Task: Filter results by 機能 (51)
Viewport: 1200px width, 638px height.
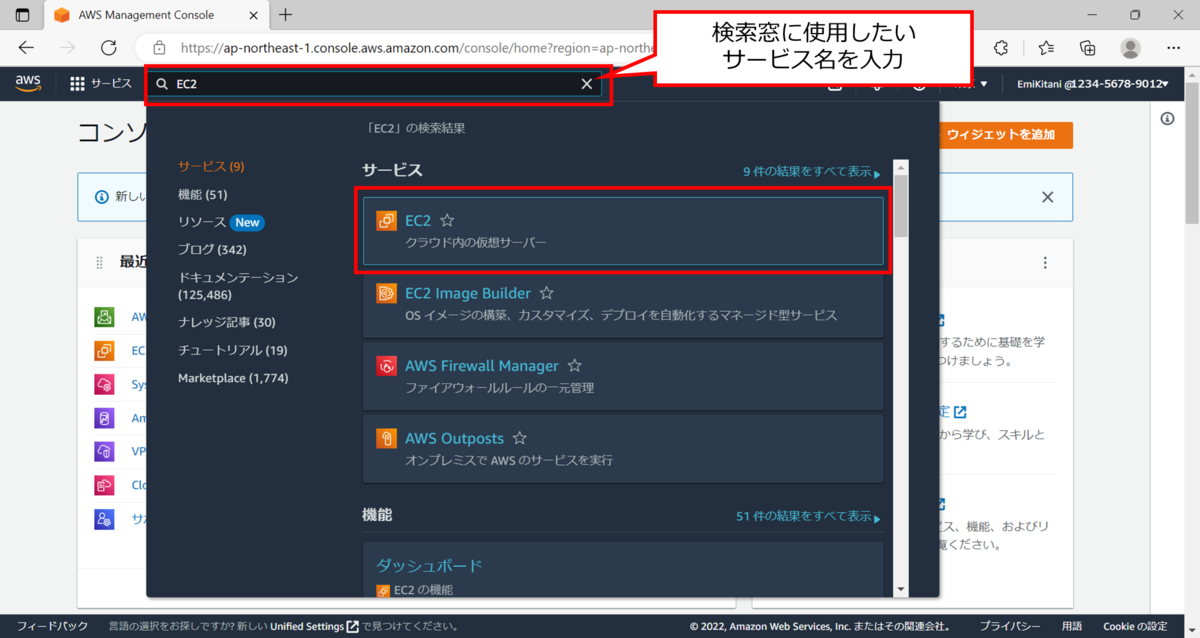Action: [202, 194]
